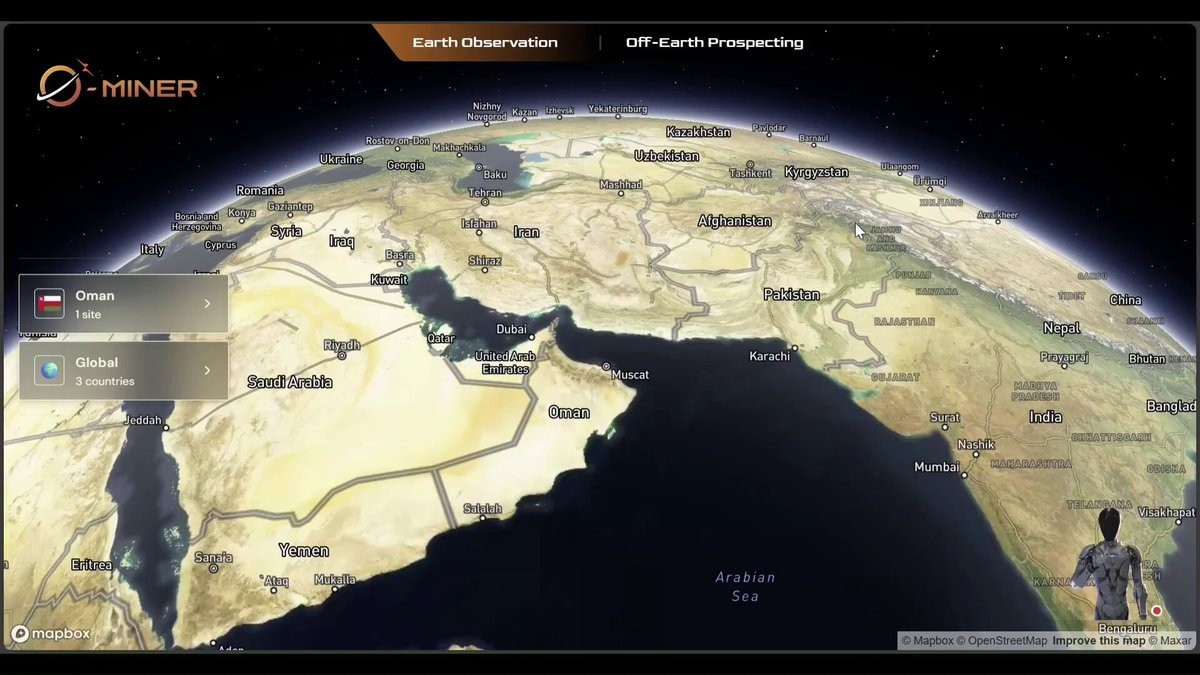The width and height of the screenshot is (1200, 675).
Task: Click the Shiraz city label
Action: 485,261
